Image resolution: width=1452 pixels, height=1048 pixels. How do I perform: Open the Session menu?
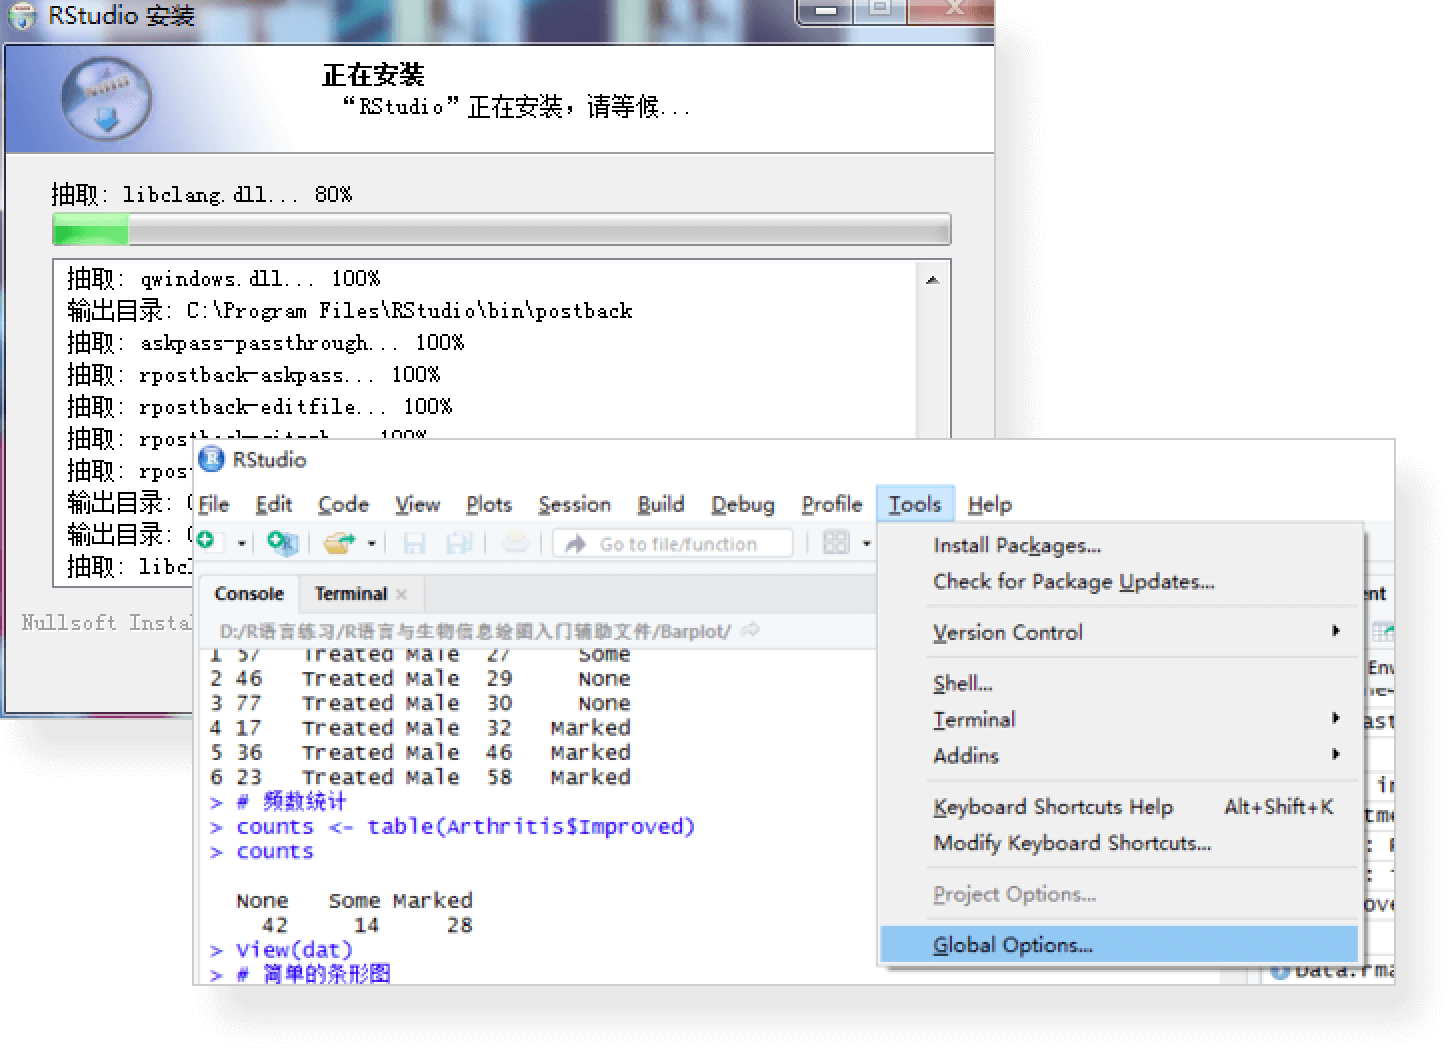click(x=574, y=505)
